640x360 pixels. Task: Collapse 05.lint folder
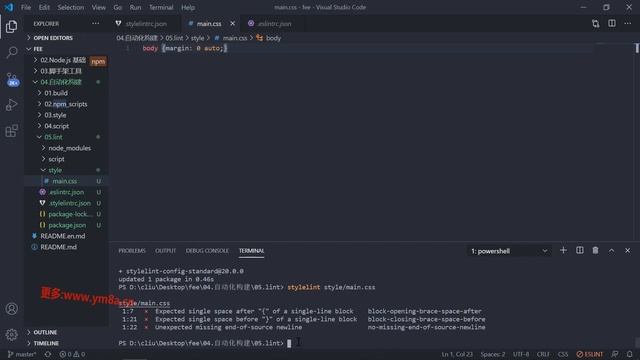tap(53, 137)
